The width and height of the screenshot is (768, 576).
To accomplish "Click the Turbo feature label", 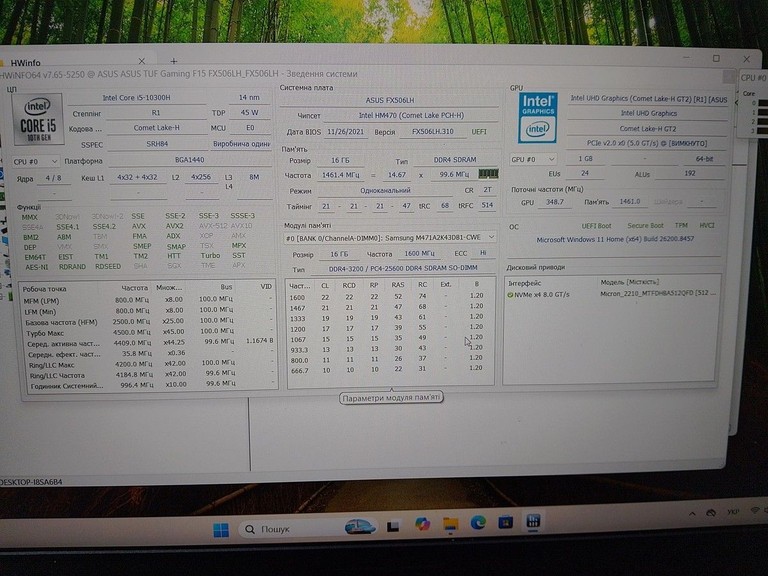I will click(x=210, y=256).
